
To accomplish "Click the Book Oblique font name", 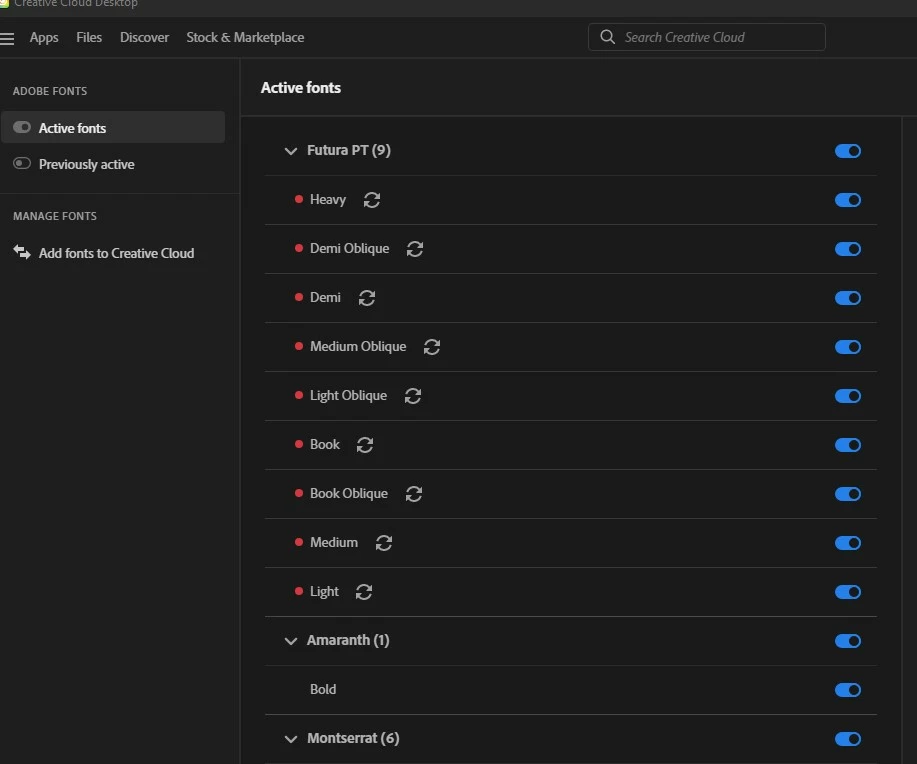I will click(x=349, y=494).
